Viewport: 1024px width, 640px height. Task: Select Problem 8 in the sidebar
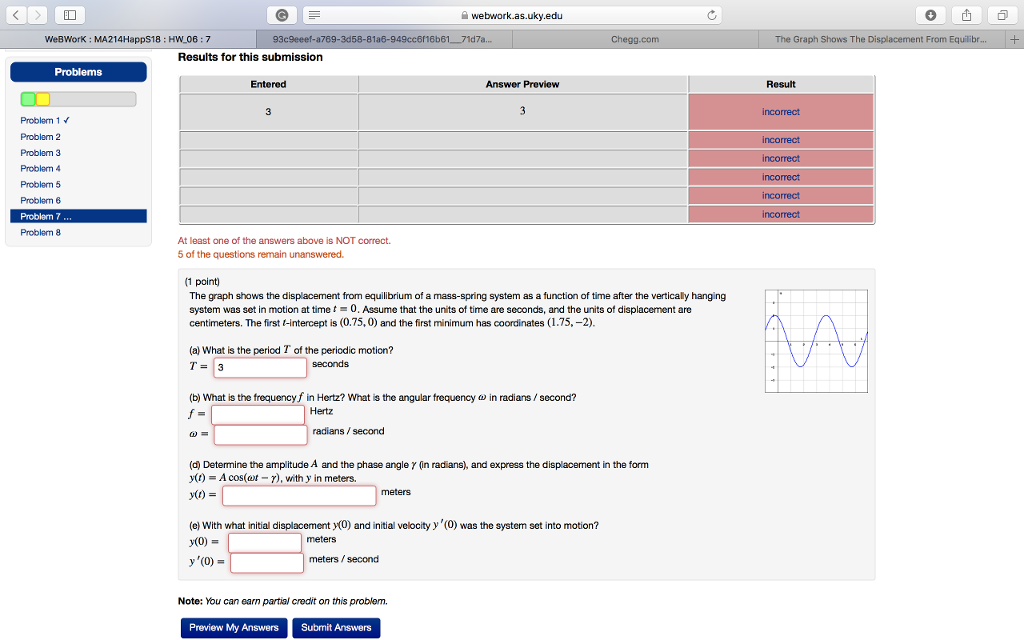tap(41, 232)
